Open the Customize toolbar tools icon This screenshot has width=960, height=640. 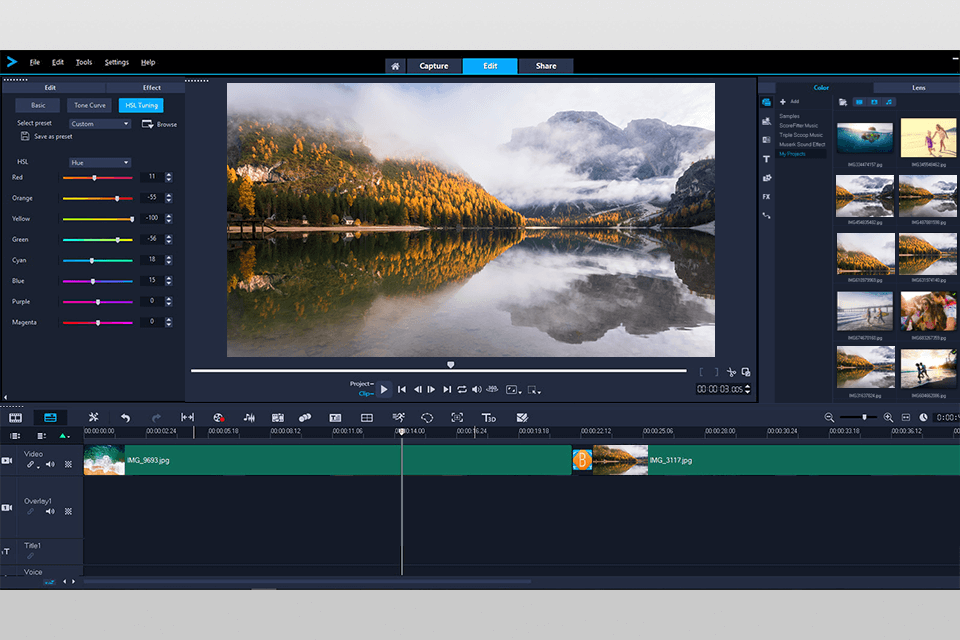click(93, 418)
